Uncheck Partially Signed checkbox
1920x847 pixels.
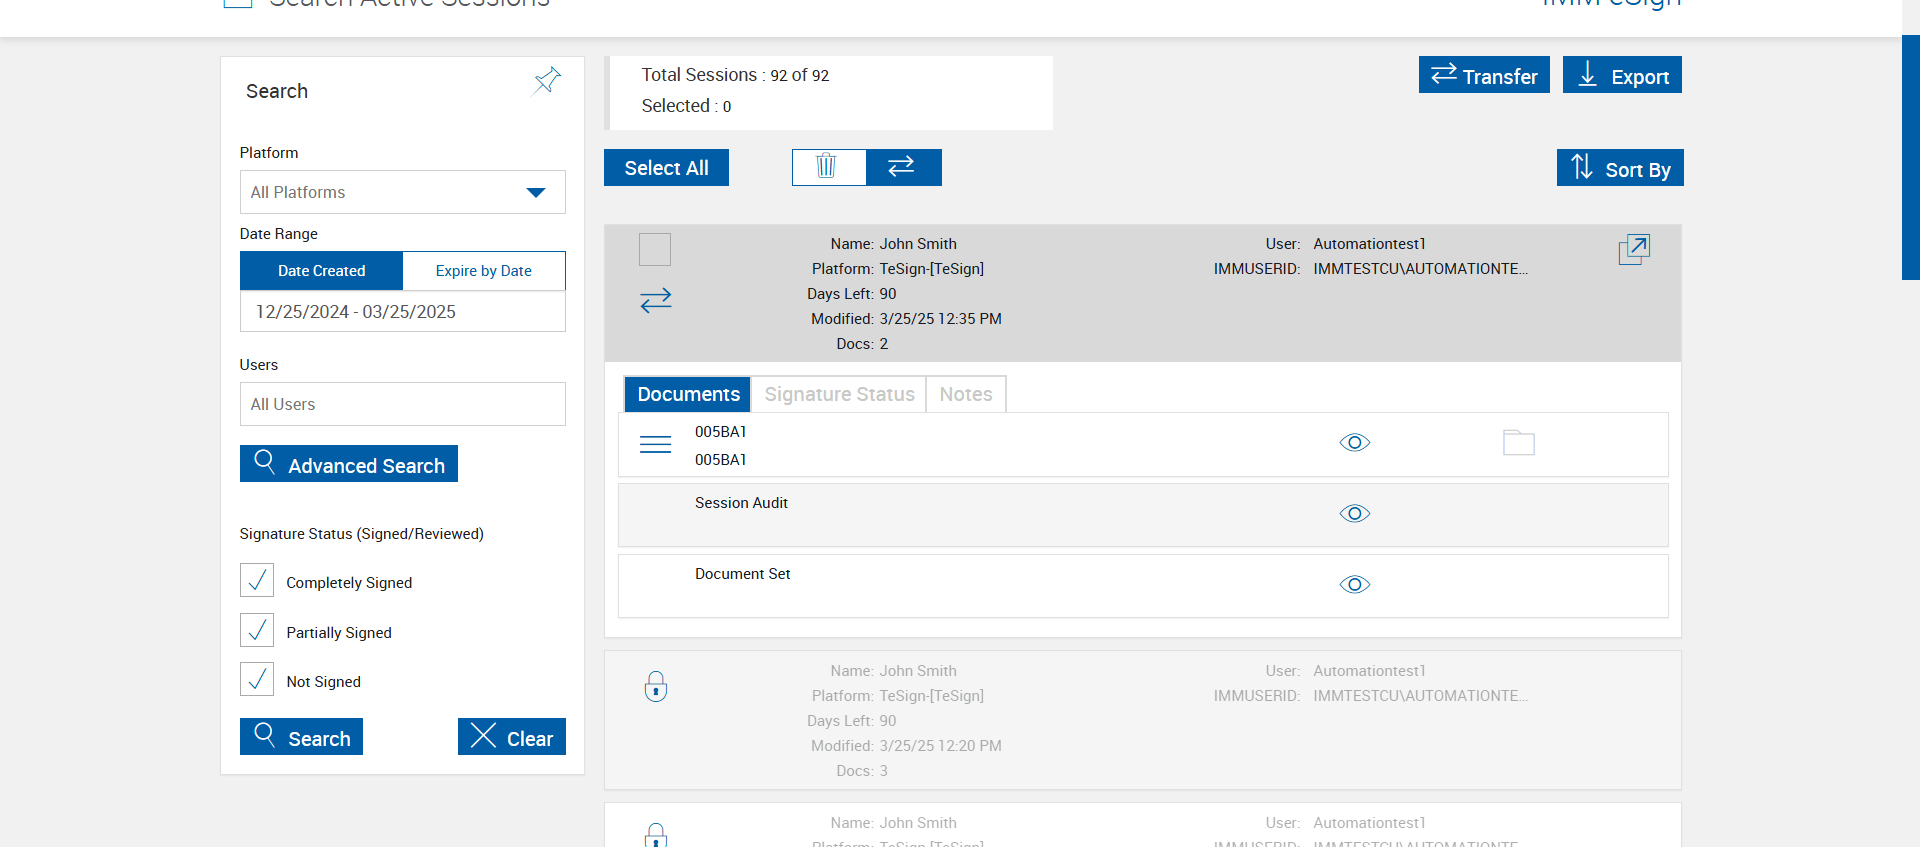(x=257, y=630)
